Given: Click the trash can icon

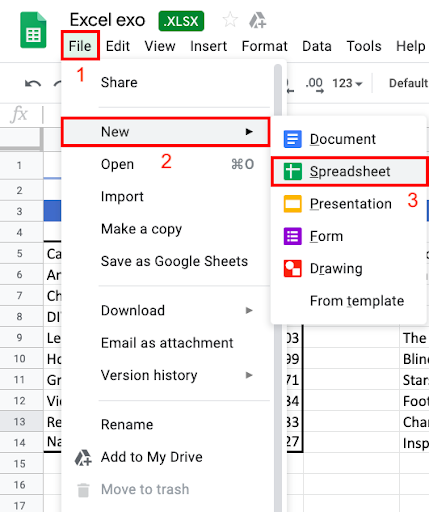Looking at the screenshot, I should click(83, 490).
